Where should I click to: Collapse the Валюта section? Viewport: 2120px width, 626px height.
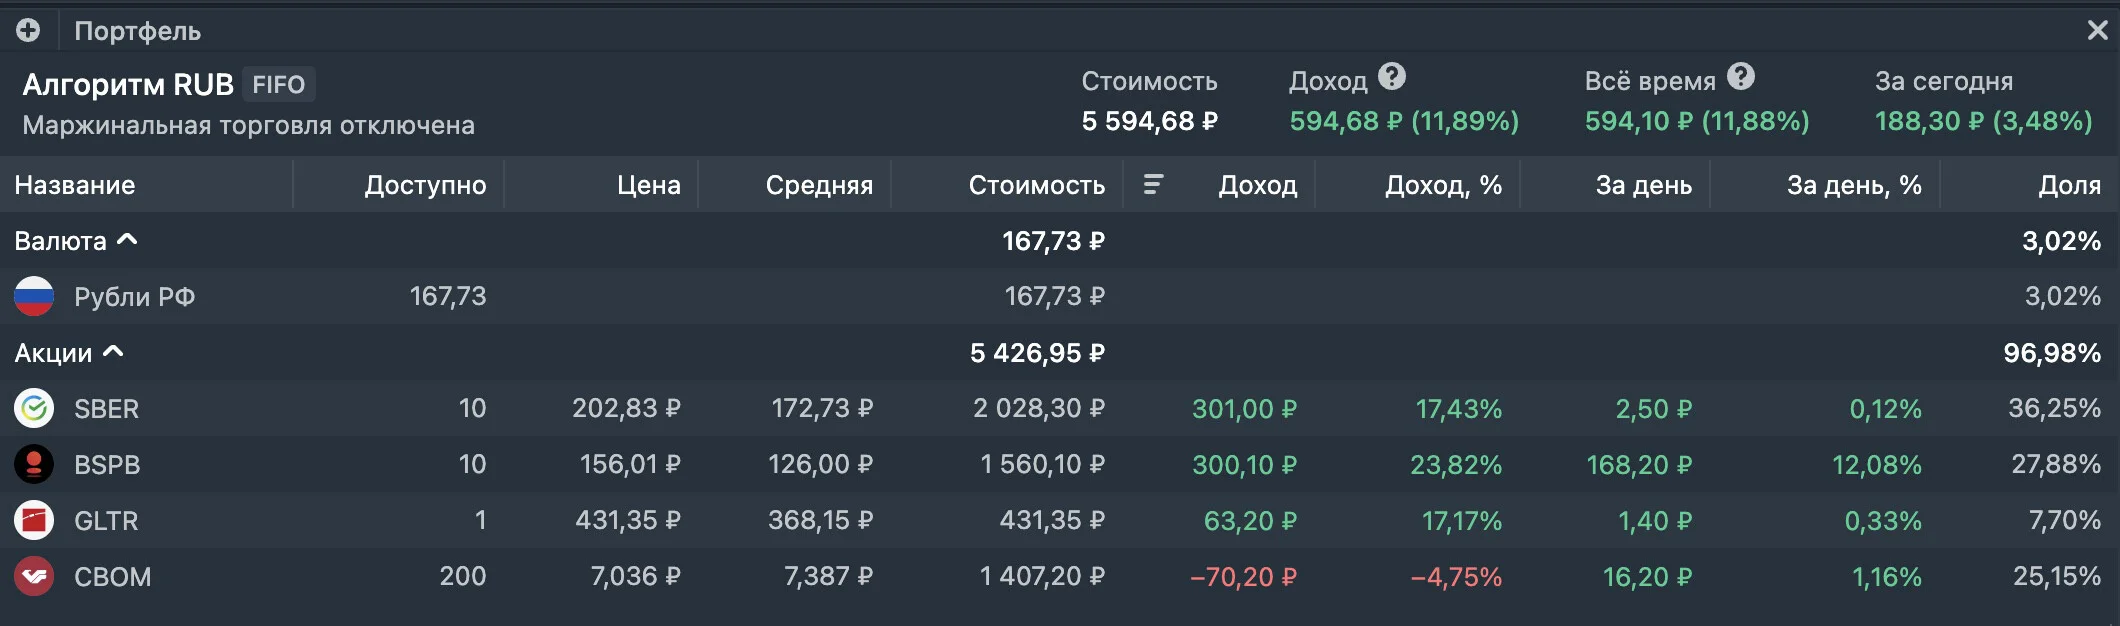pos(127,240)
